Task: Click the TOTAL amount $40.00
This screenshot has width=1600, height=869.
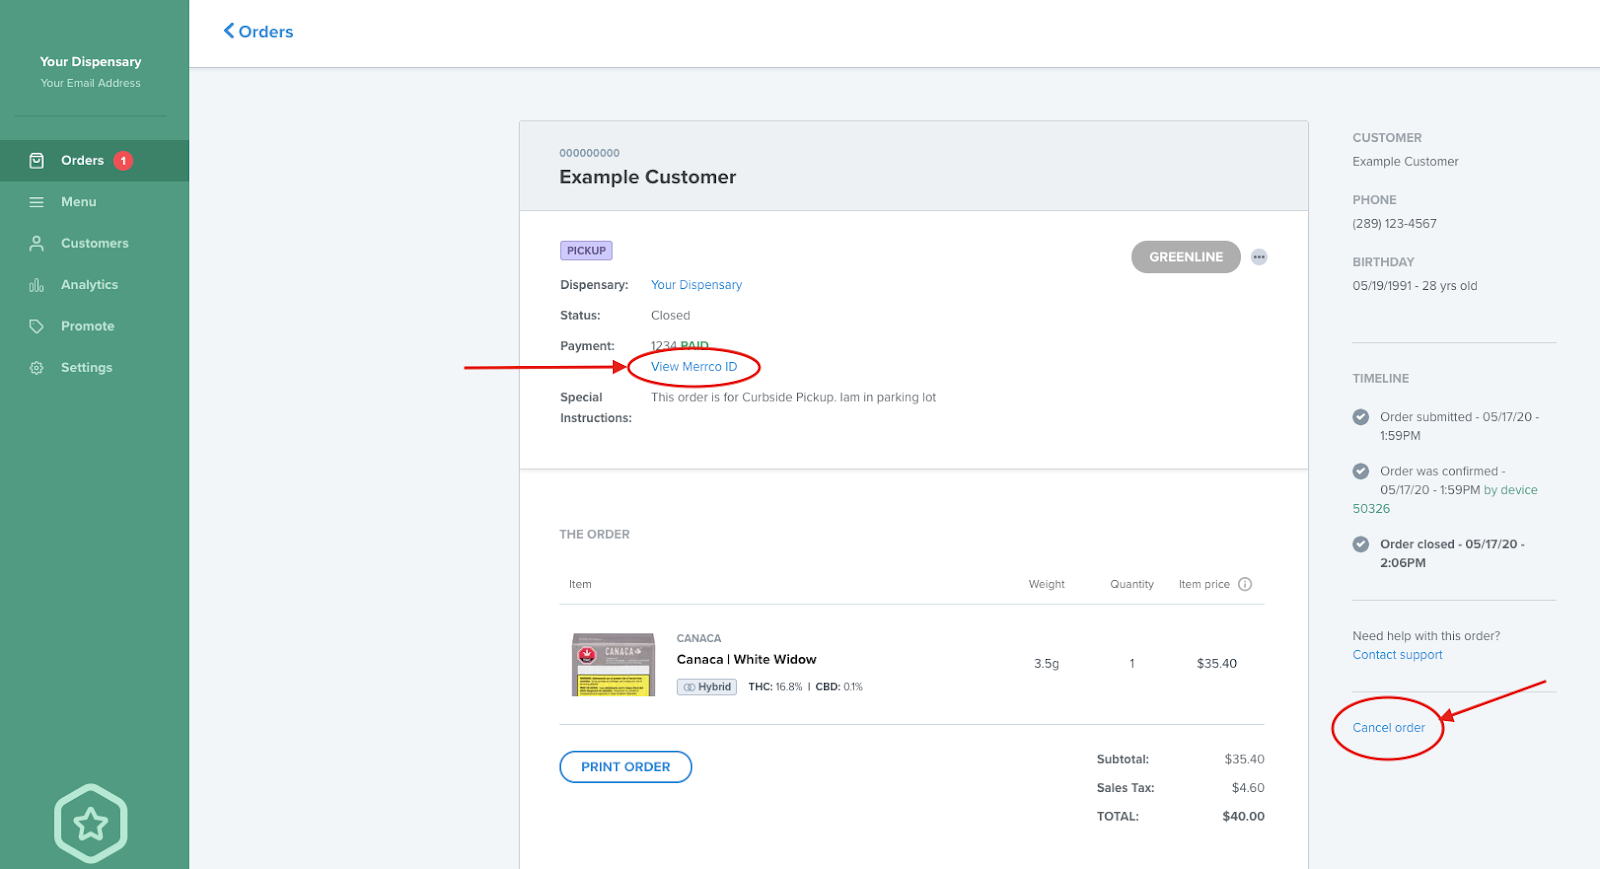Action: click(1243, 817)
